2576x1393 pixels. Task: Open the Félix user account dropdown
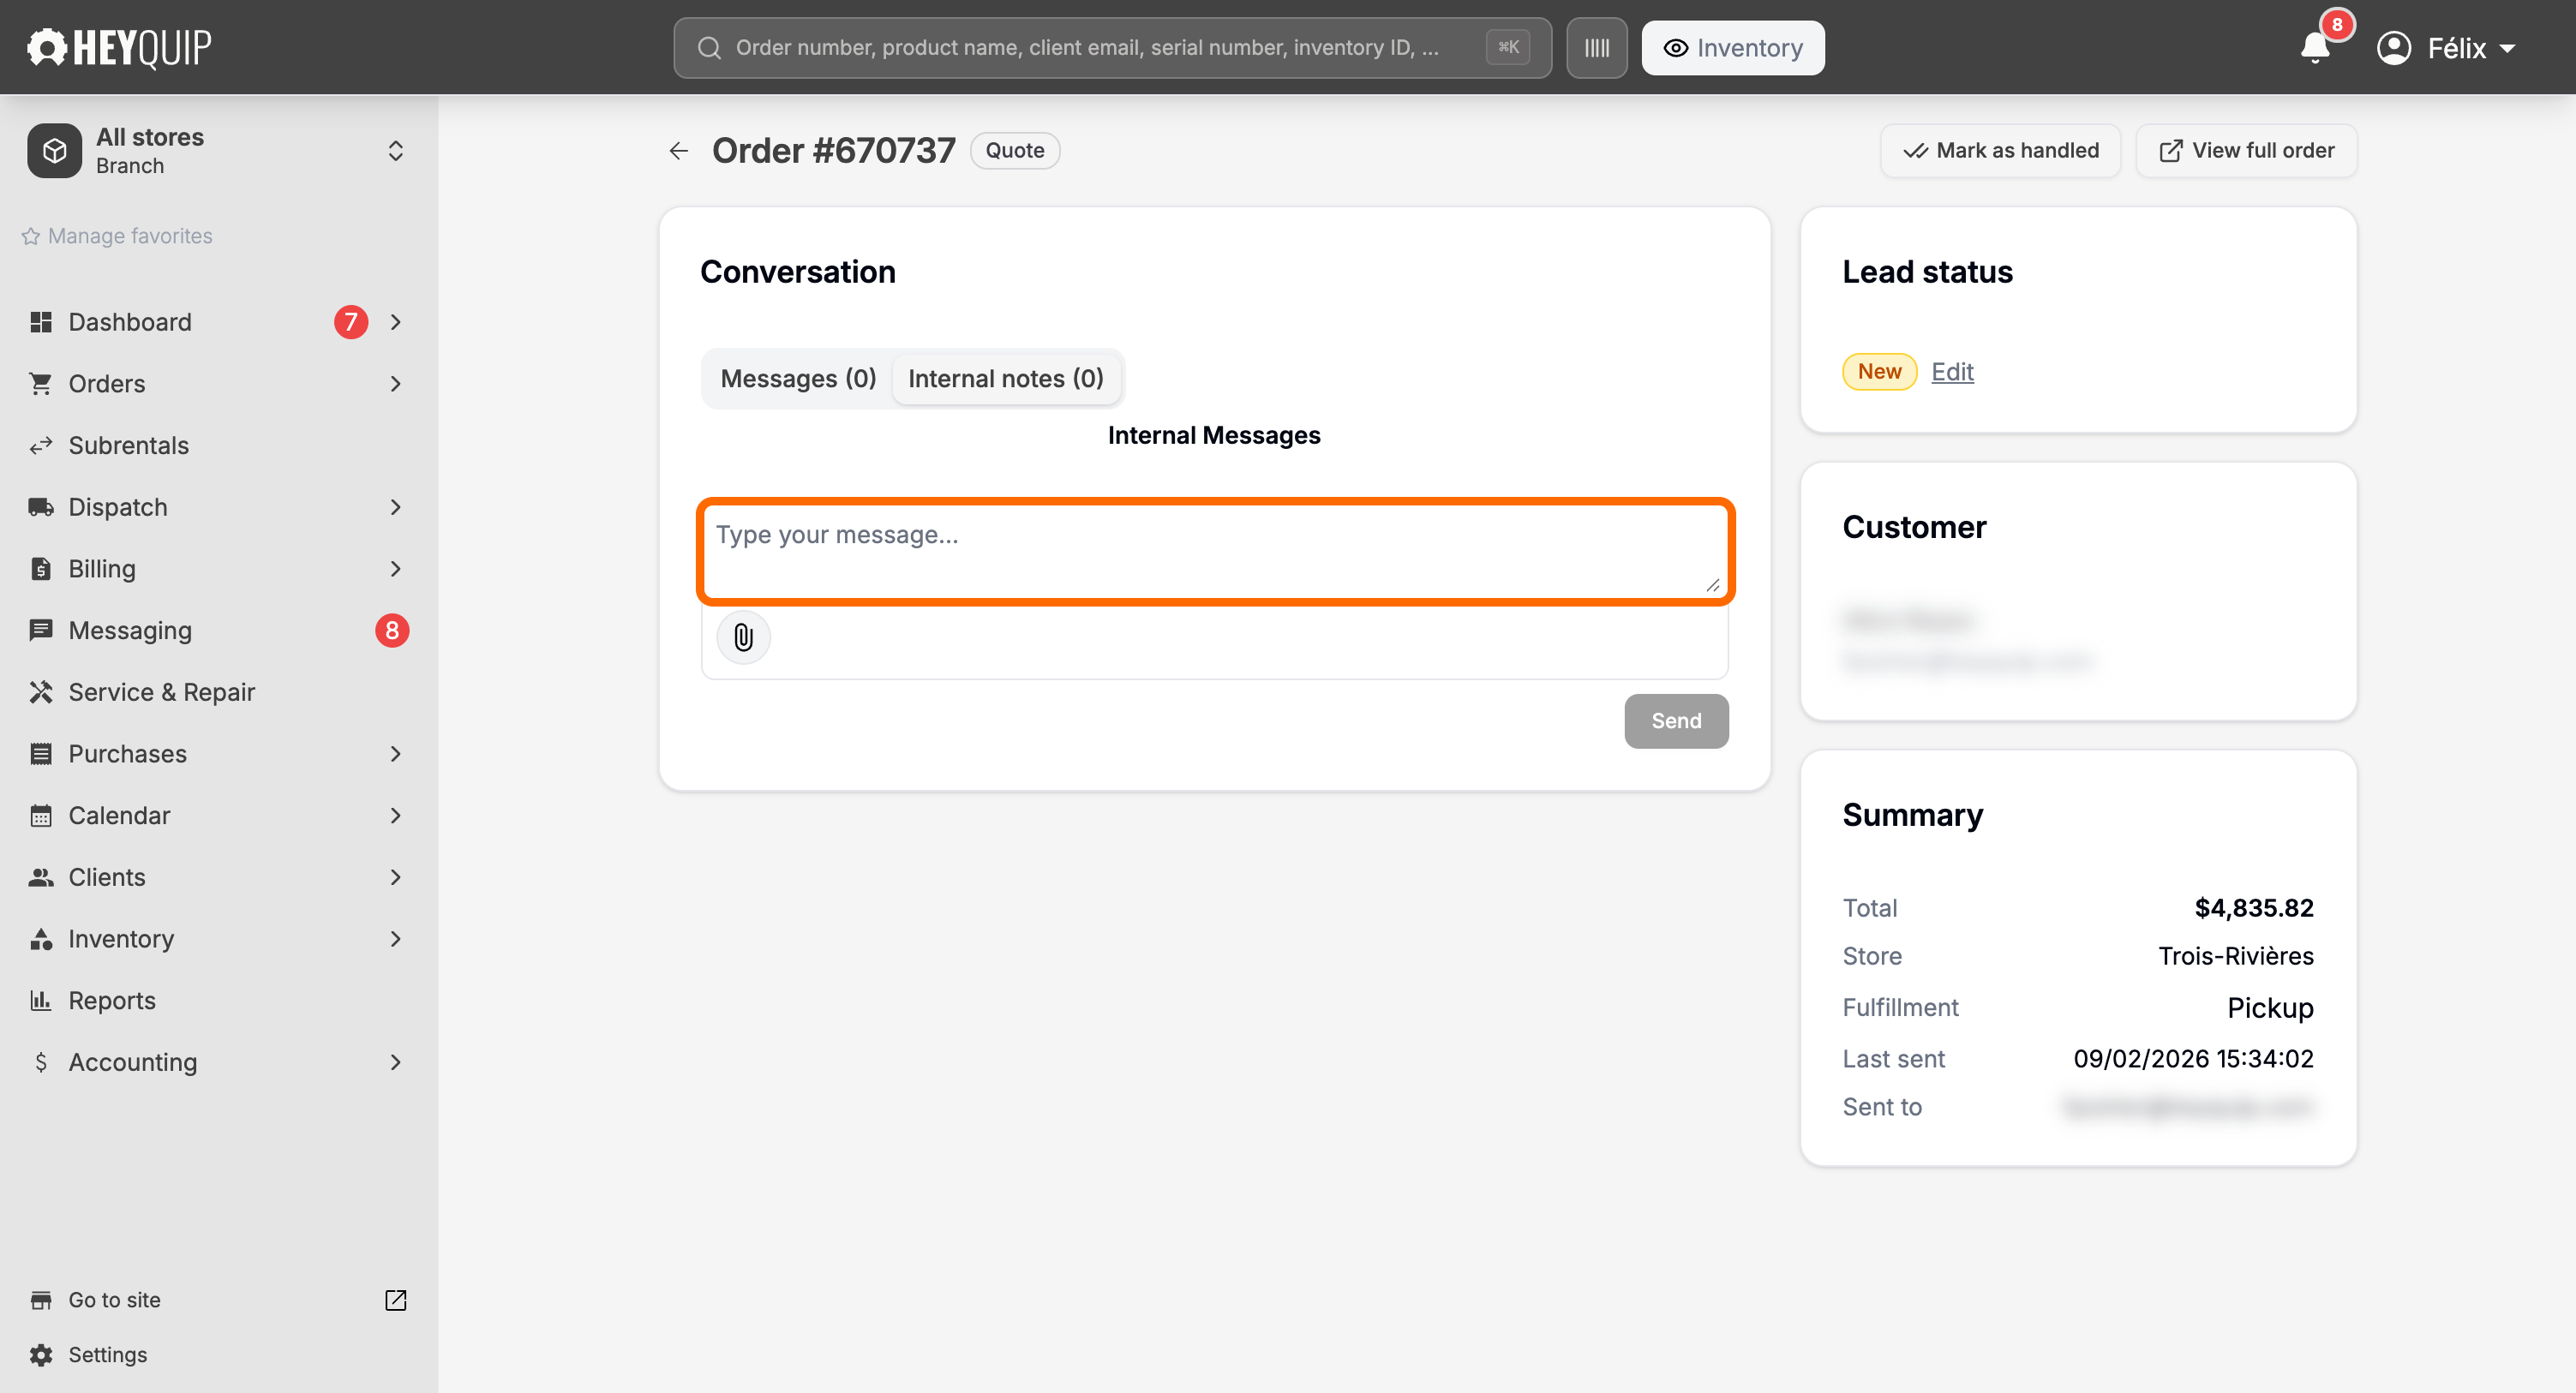(2446, 47)
